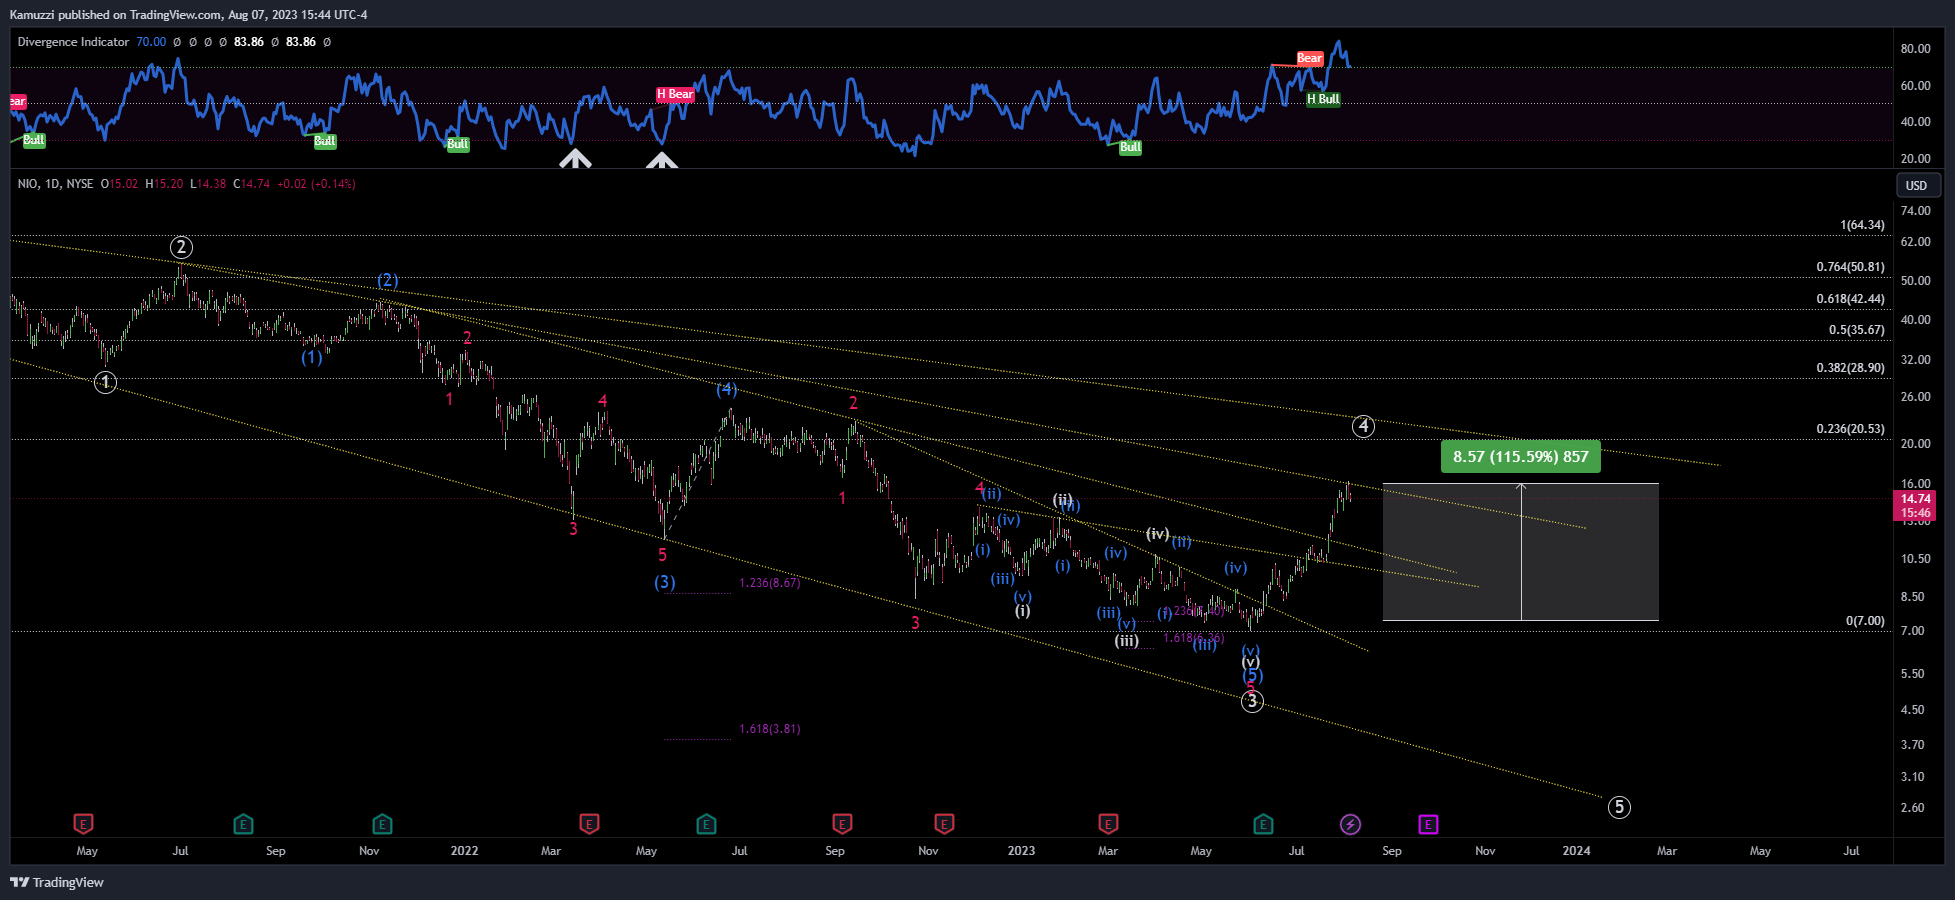Click the 2024 label on the time axis
The width and height of the screenshot is (1955, 900).
[1576, 851]
